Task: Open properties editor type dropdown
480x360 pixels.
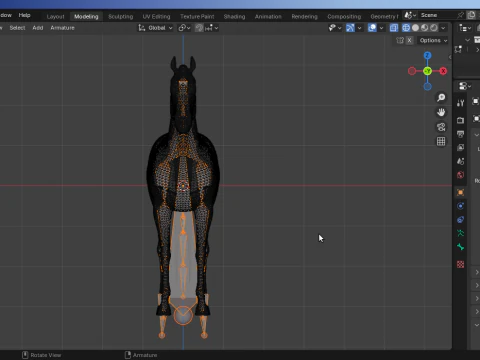Action: (x=465, y=86)
